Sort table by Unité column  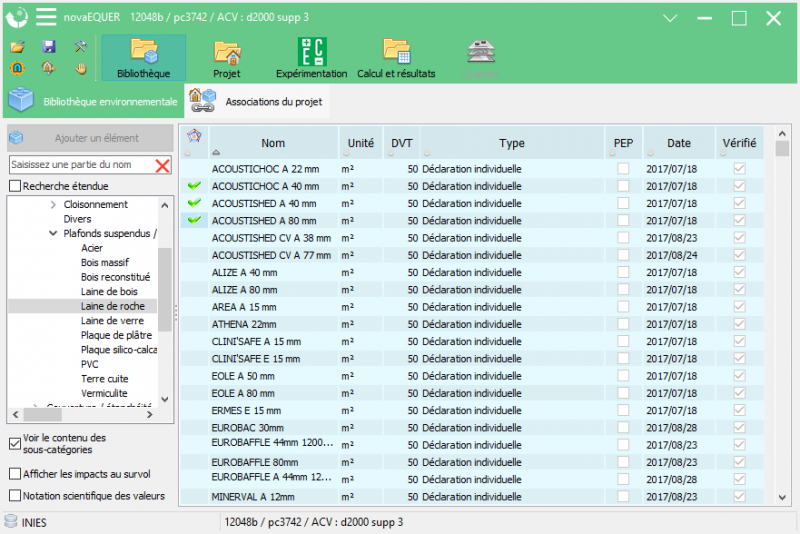(x=361, y=143)
